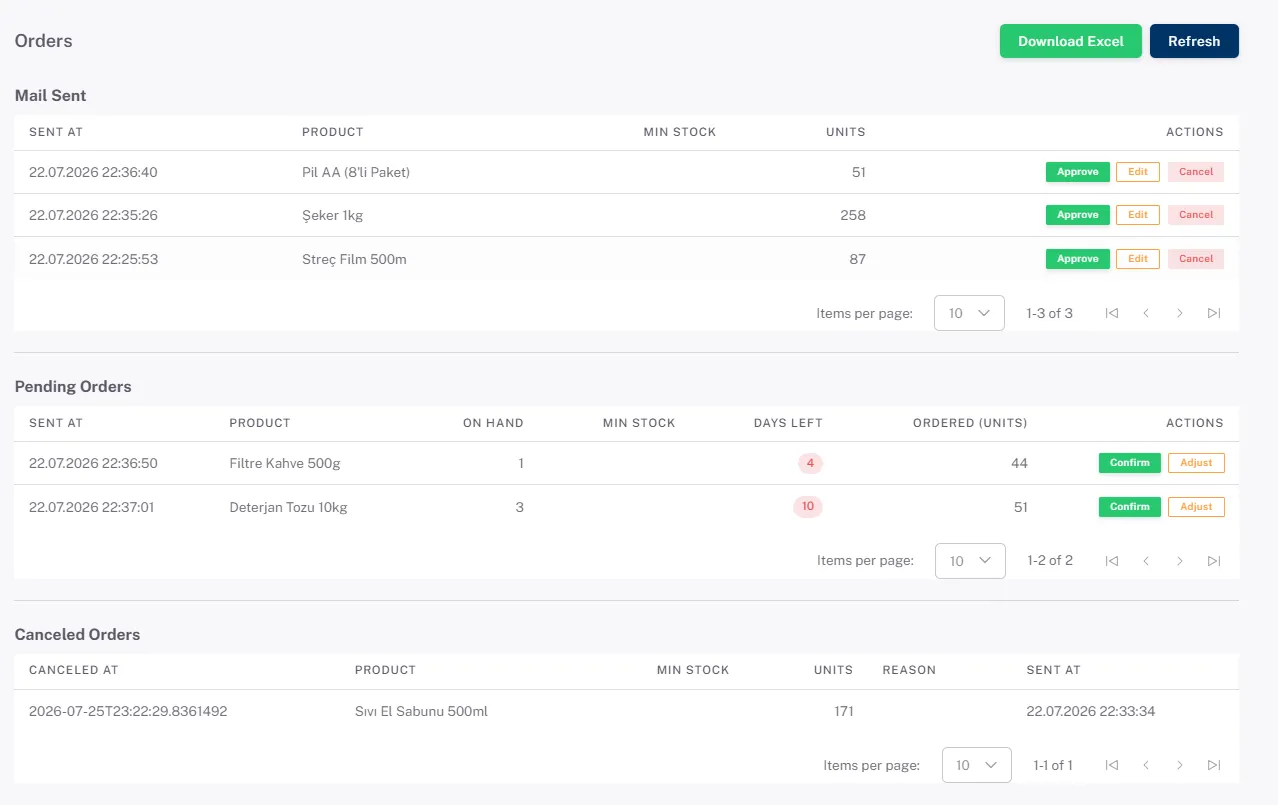The height and width of the screenshot is (805, 1278).
Task: Go to previous page in Pending Orders table
Action: [x=1146, y=561]
